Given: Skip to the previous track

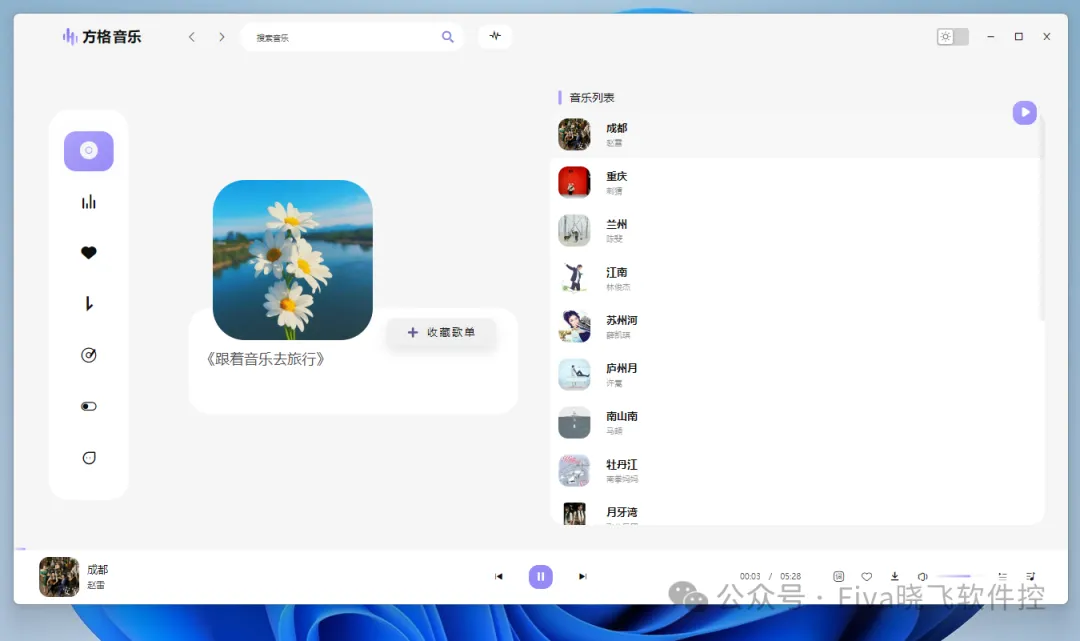Looking at the screenshot, I should [x=499, y=576].
